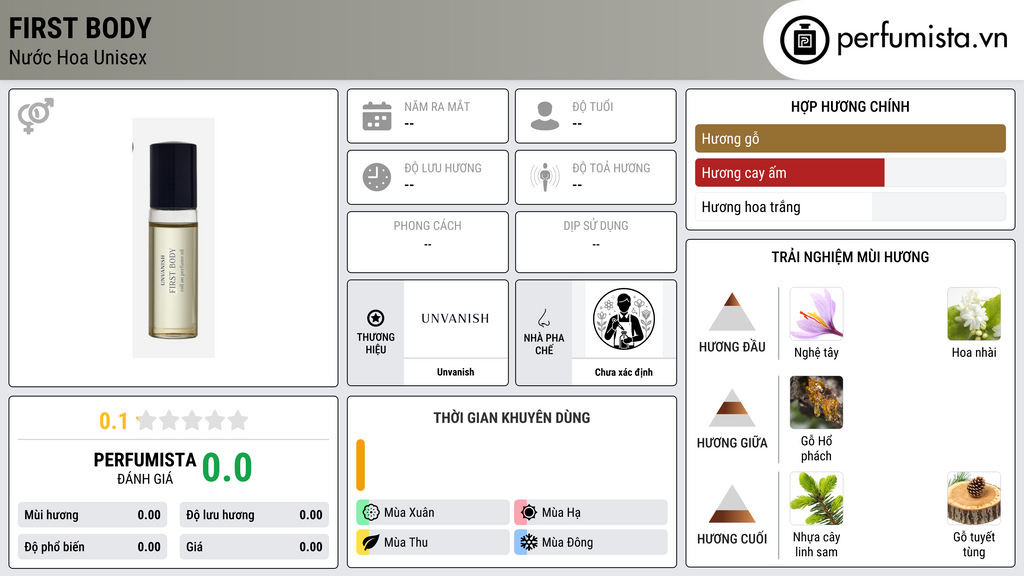Click the perfumista.vn perfume bottle logo icon
This screenshot has height=576, width=1024.
(x=804, y=40)
